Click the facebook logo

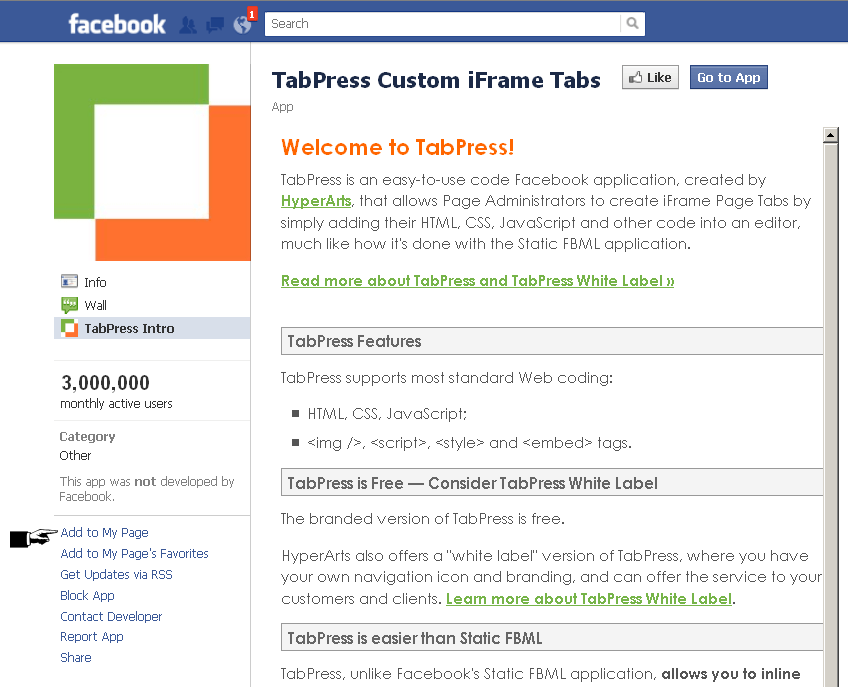coord(117,23)
